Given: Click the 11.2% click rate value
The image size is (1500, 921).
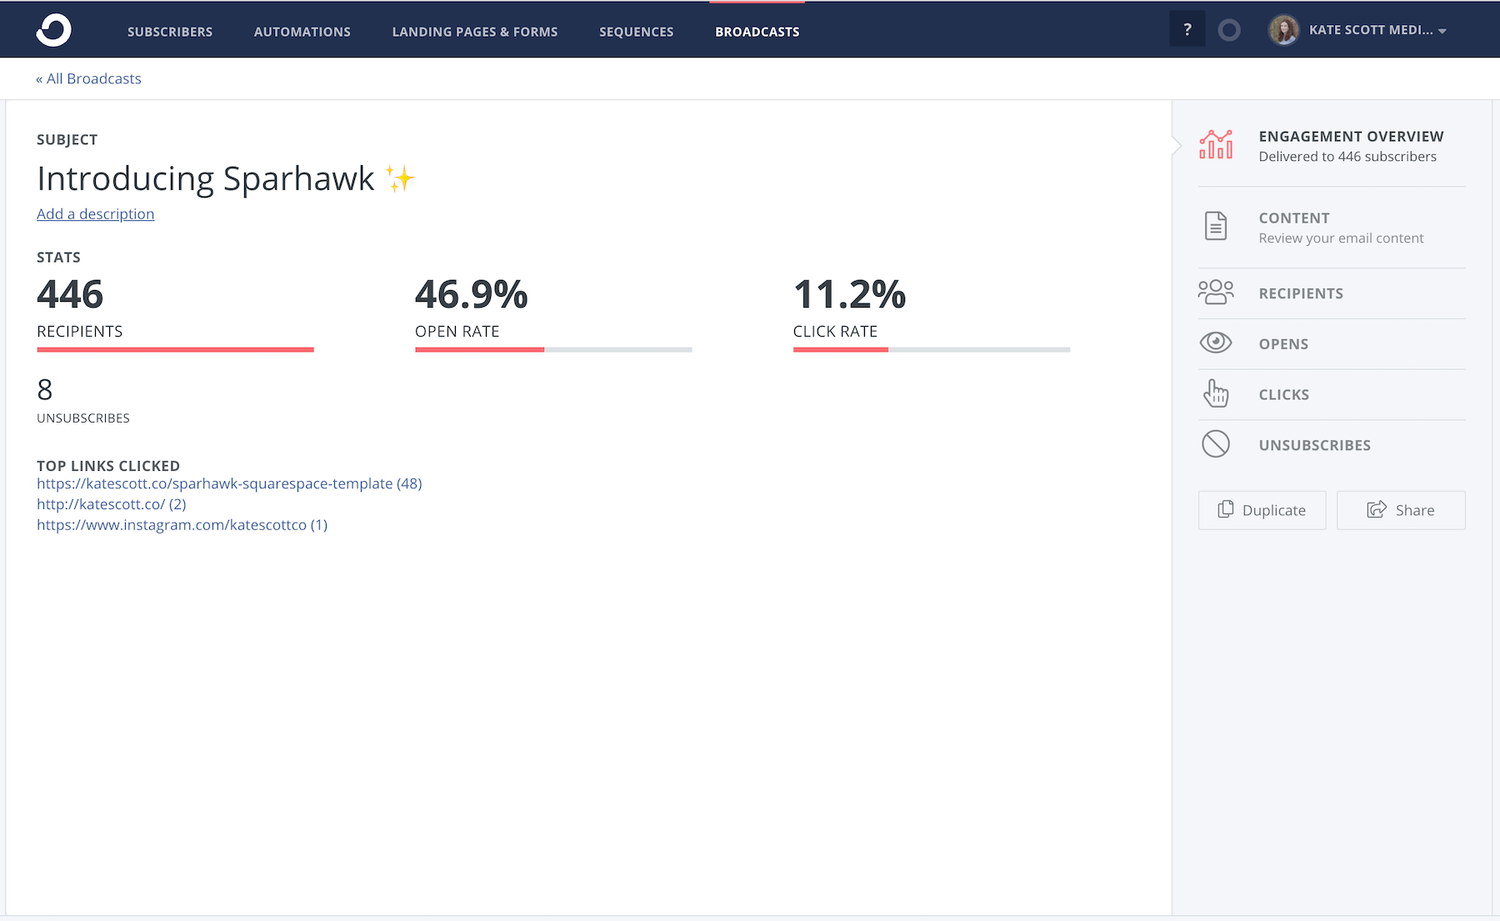Looking at the screenshot, I should pyautogui.click(x=849, y=295).
